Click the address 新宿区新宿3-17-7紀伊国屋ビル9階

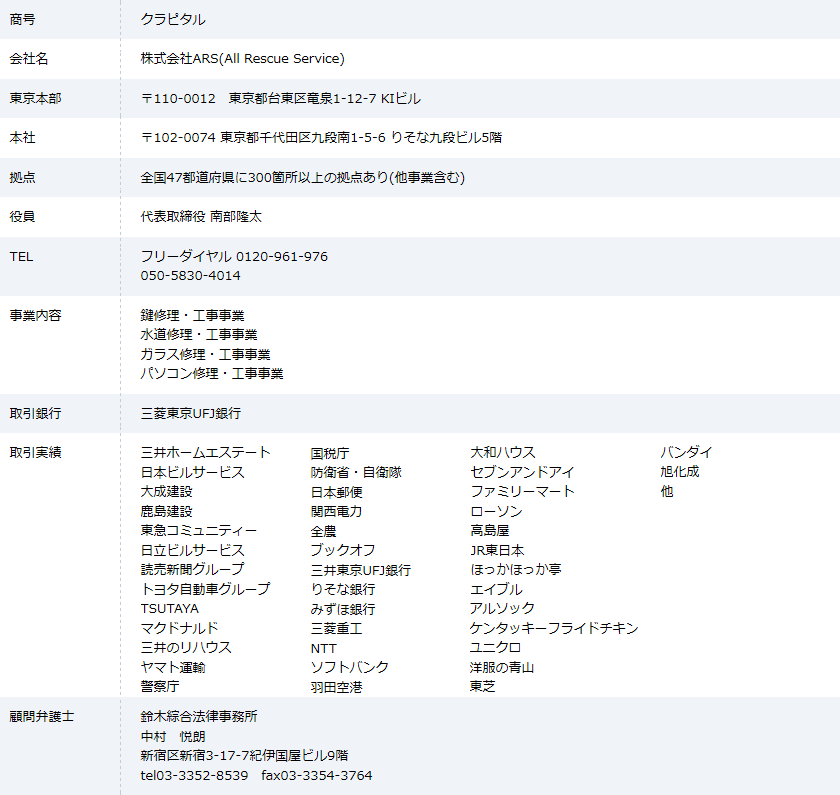click(x=244, y=755)
